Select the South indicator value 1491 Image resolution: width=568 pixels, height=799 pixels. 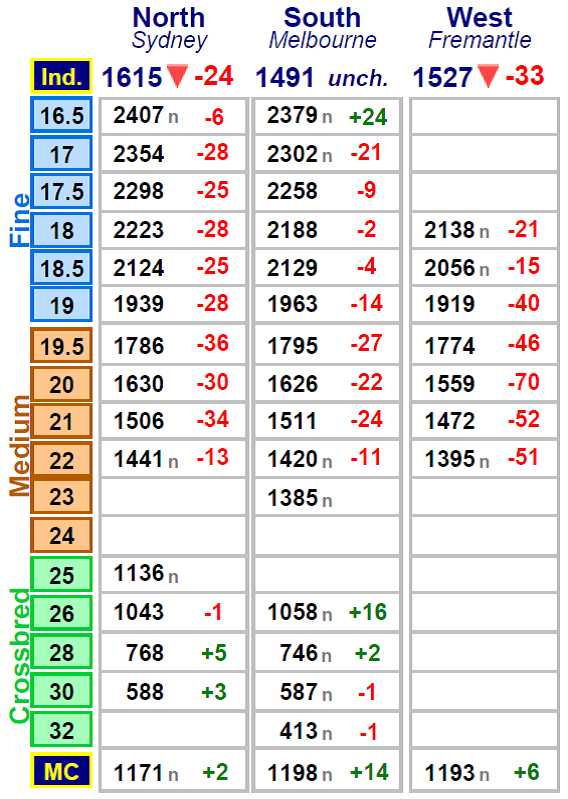click(x=284, y=78)
